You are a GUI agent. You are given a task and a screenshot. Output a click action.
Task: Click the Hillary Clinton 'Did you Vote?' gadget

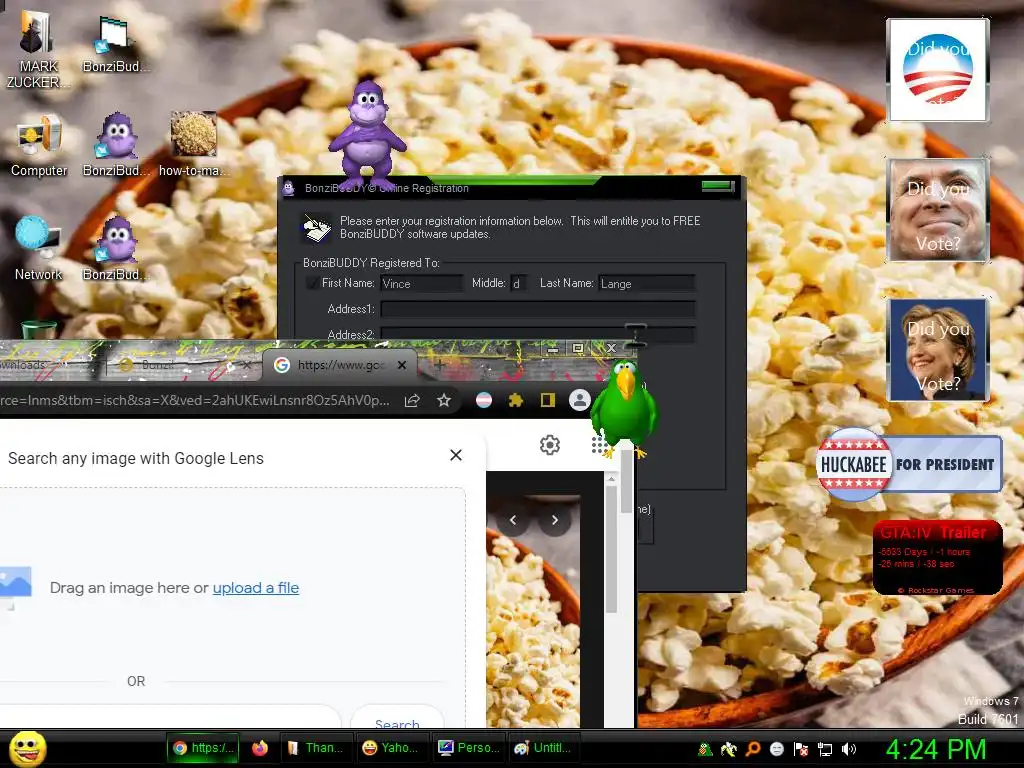click(938, 349)
